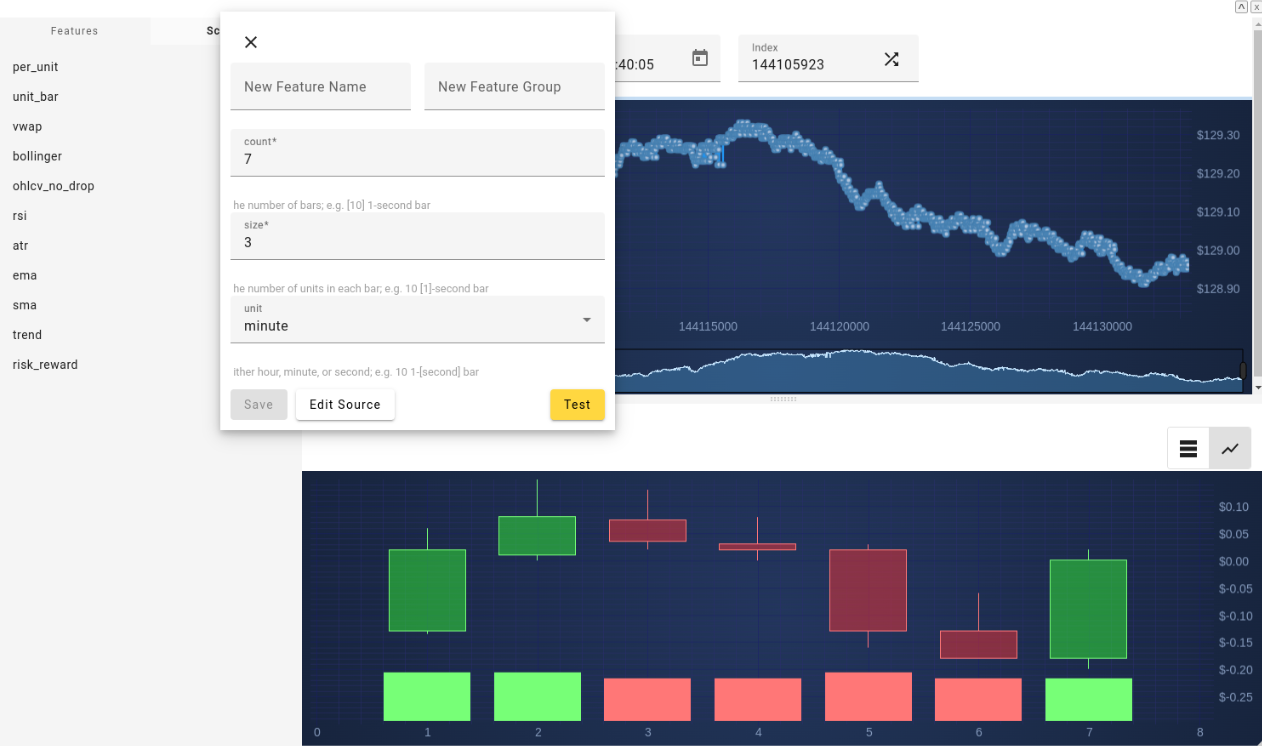Click the random index shuffle icon
This screenshot has width=1262, height=746.
(892, 59)
